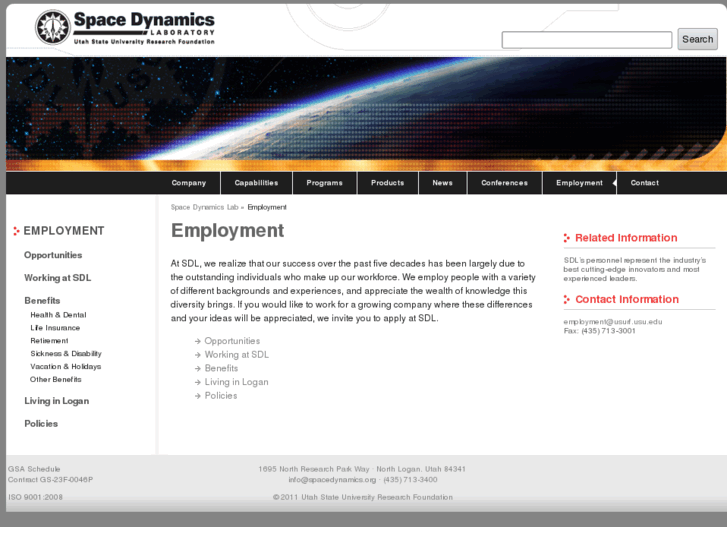Open Sickness & Disability sidebar link
Viewport: 727px width, 545px height.
click(x=66, y=353)
